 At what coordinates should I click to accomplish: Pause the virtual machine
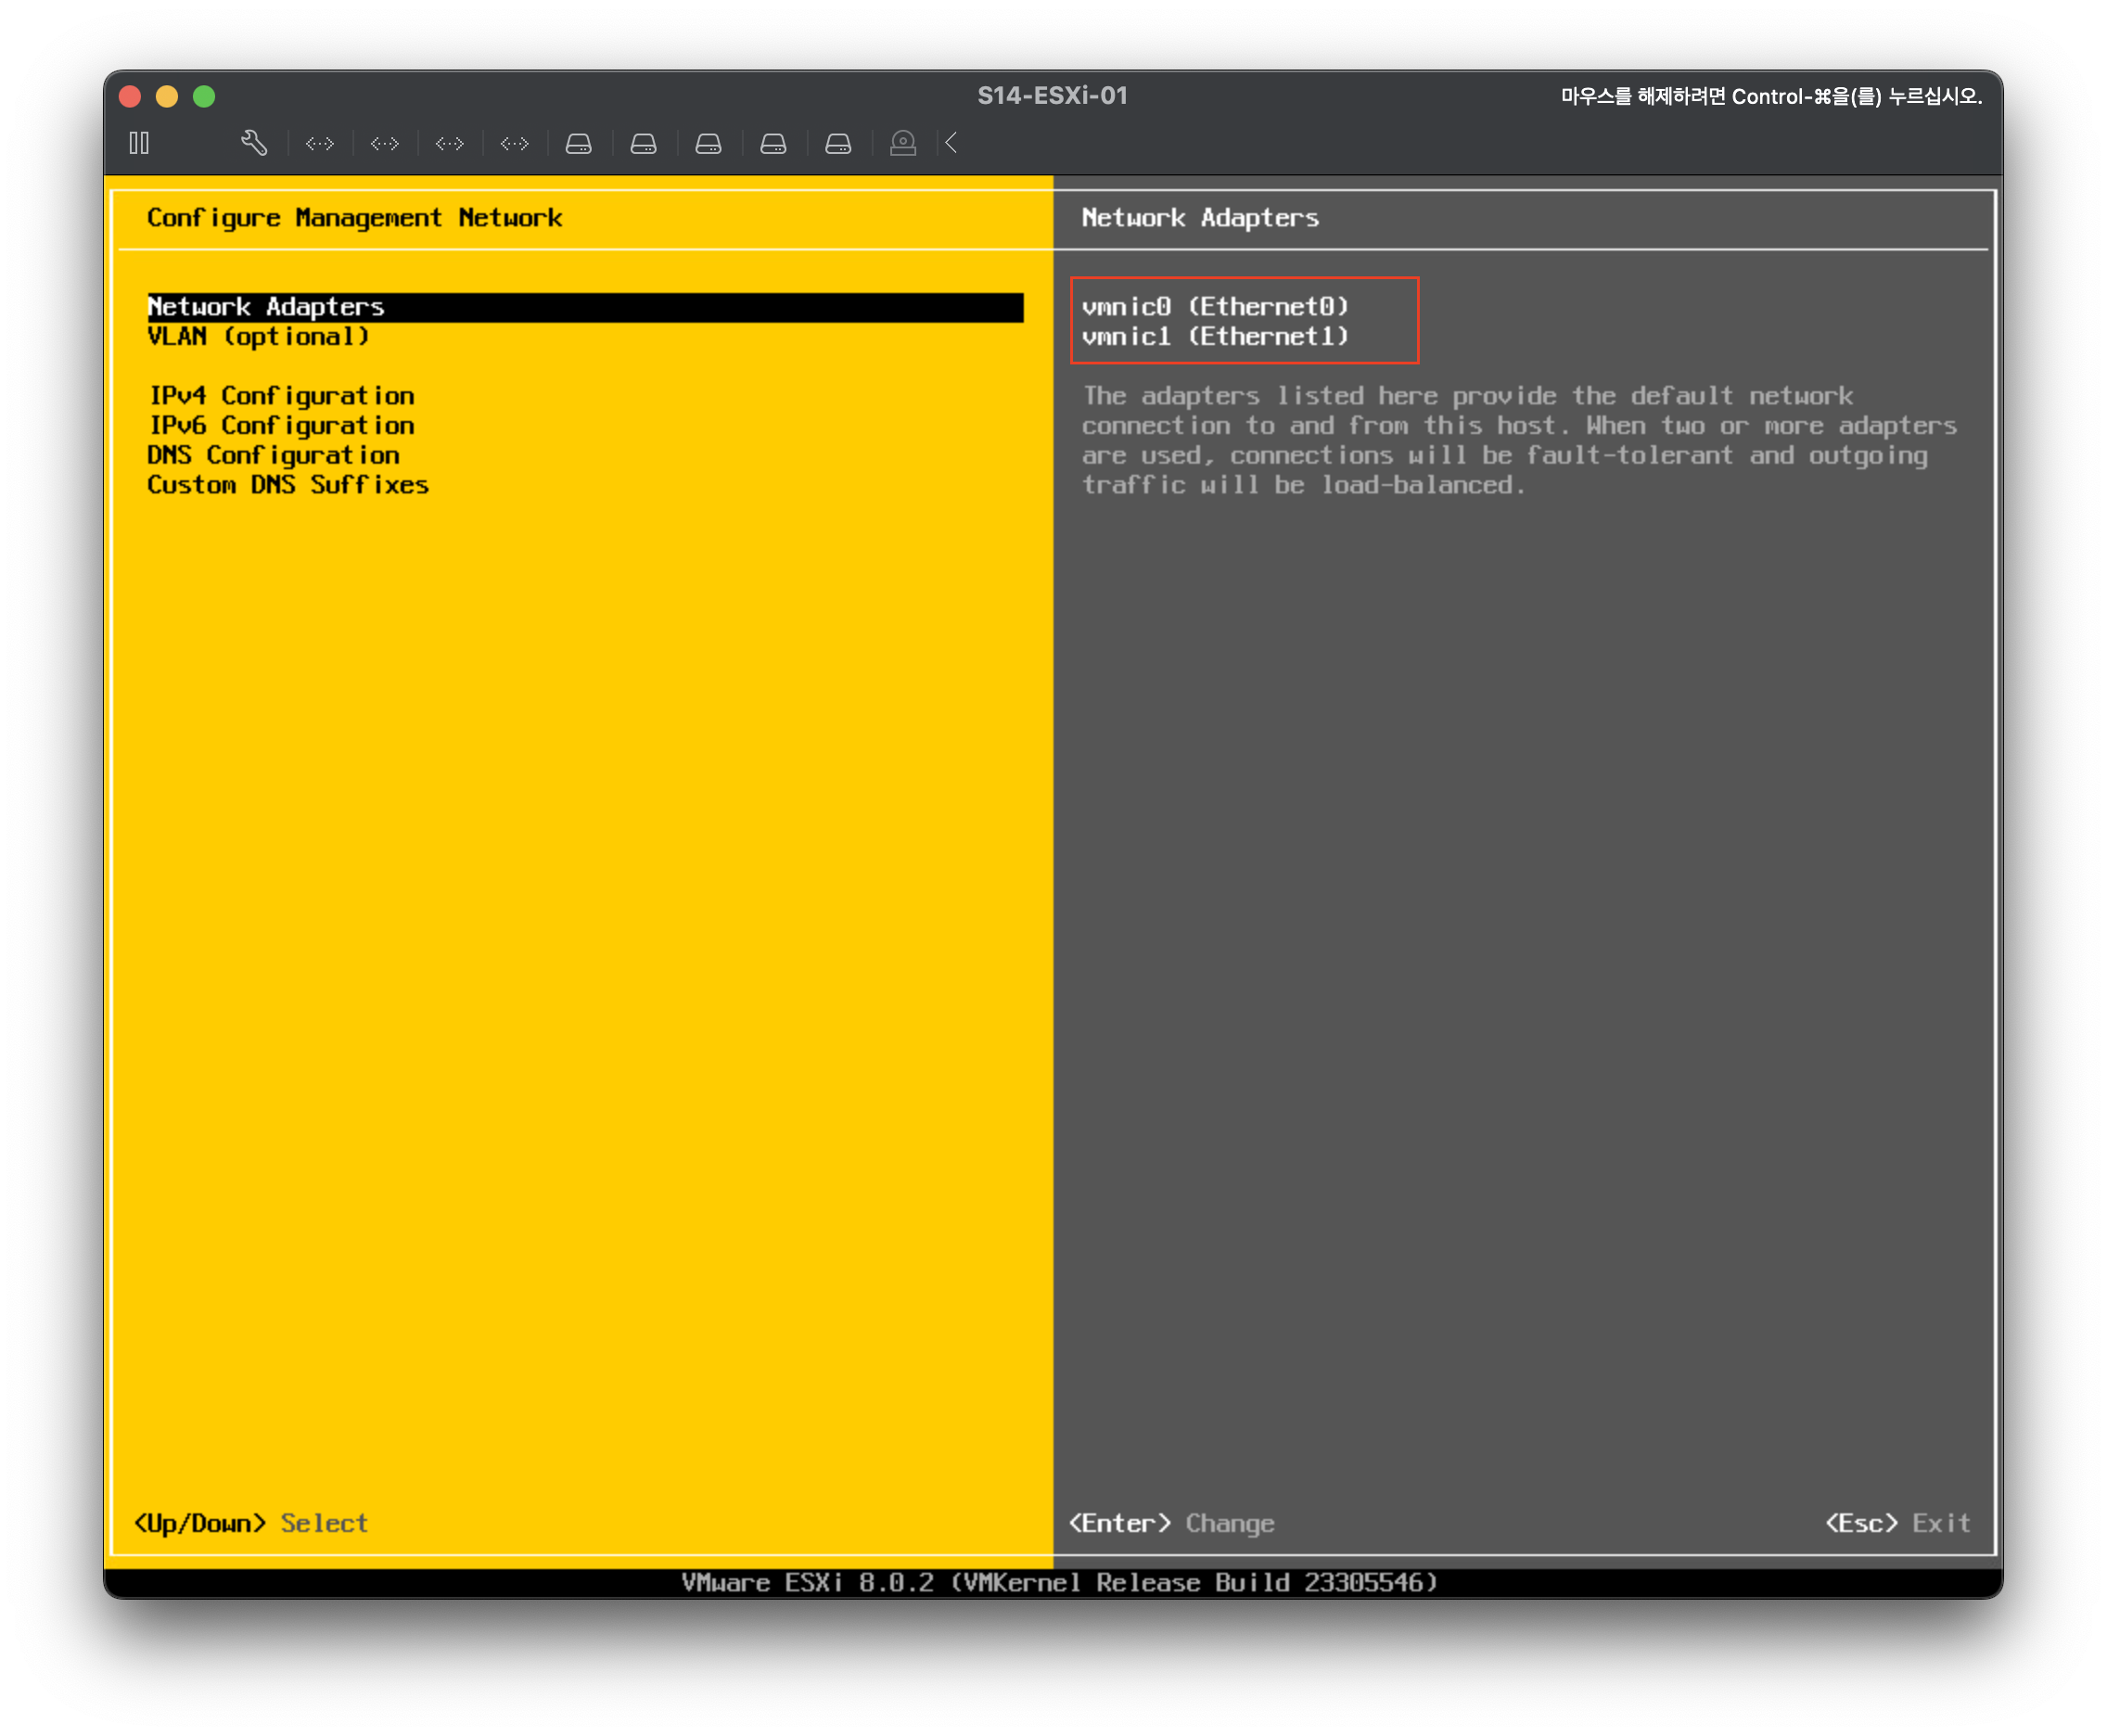pos(139,143)
